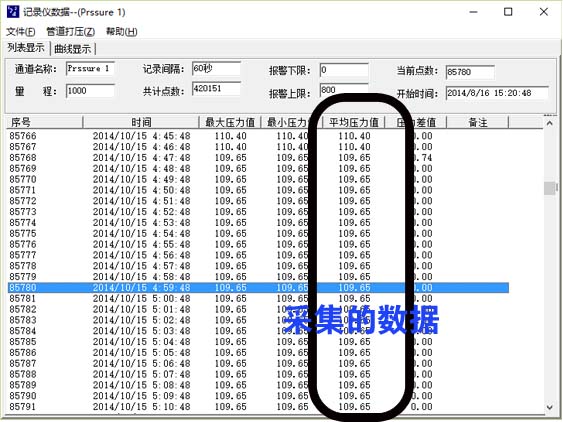This screenshot has height=422, width=563.
Task: Select row 85789
Action: 258,385
